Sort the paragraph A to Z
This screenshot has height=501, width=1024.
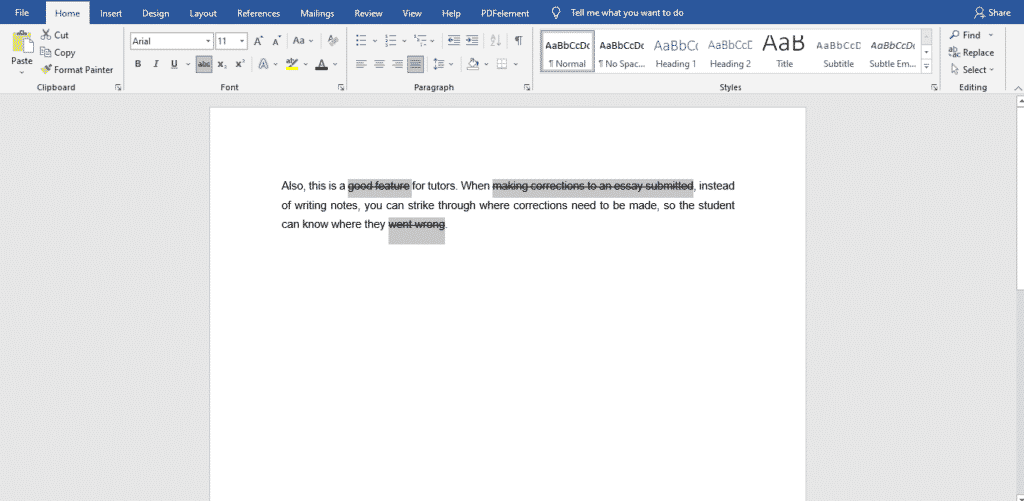496,40
